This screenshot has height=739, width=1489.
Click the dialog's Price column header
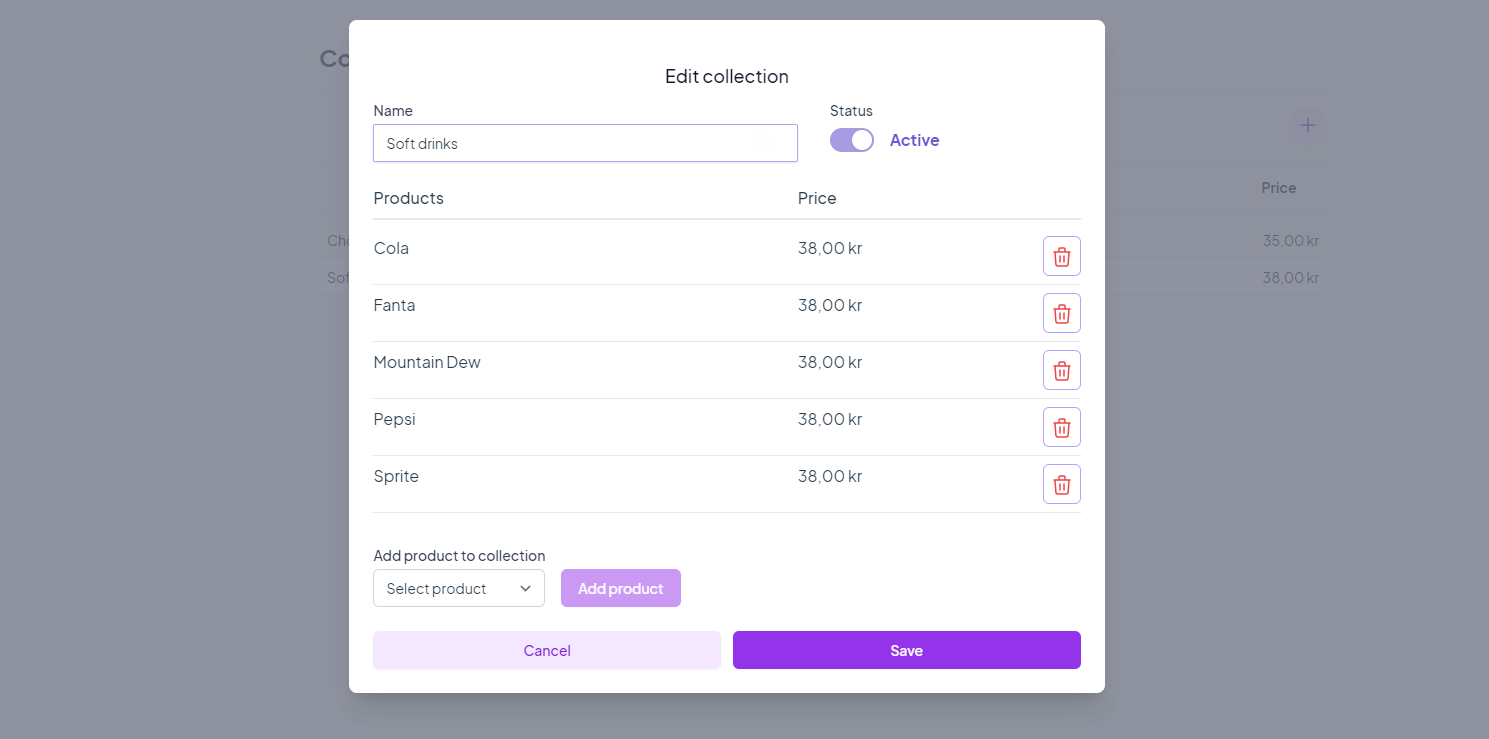817,198
